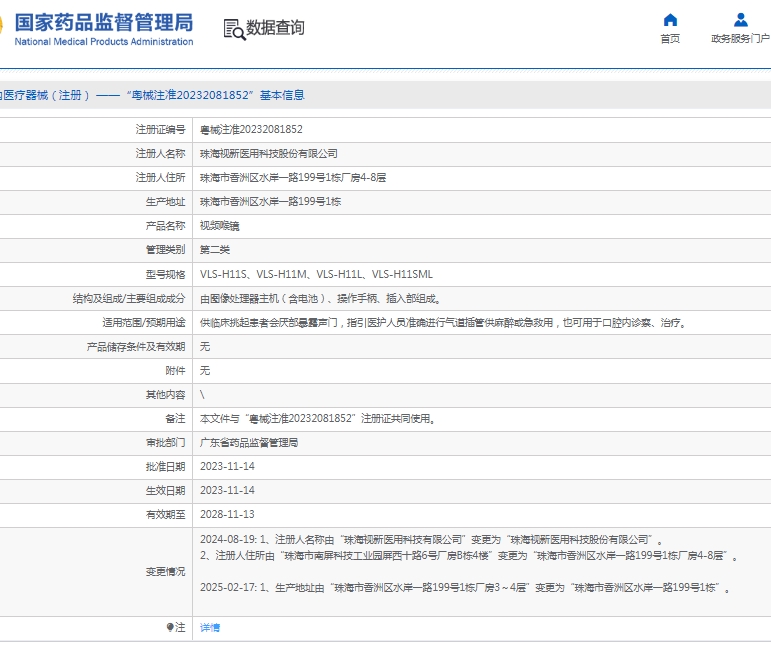This screenshot has height=649, width=771.
Task: Select effective date in 生效日期 row
Action: tap(227, 491)
